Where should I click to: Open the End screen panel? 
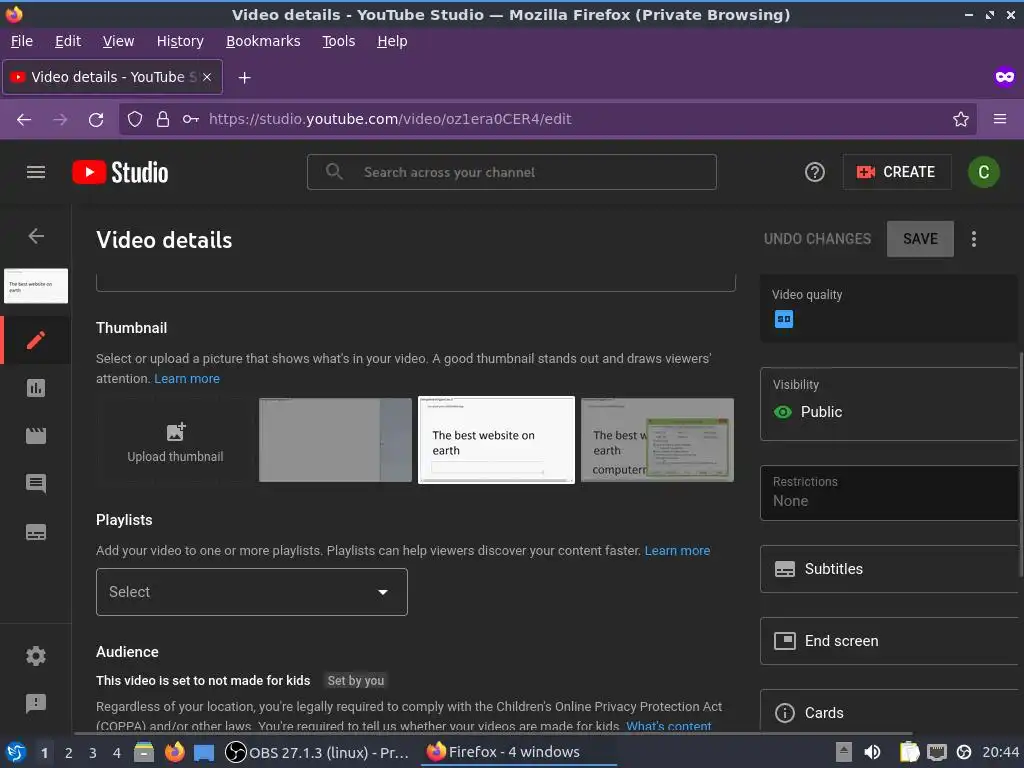[x=889, y=641]
